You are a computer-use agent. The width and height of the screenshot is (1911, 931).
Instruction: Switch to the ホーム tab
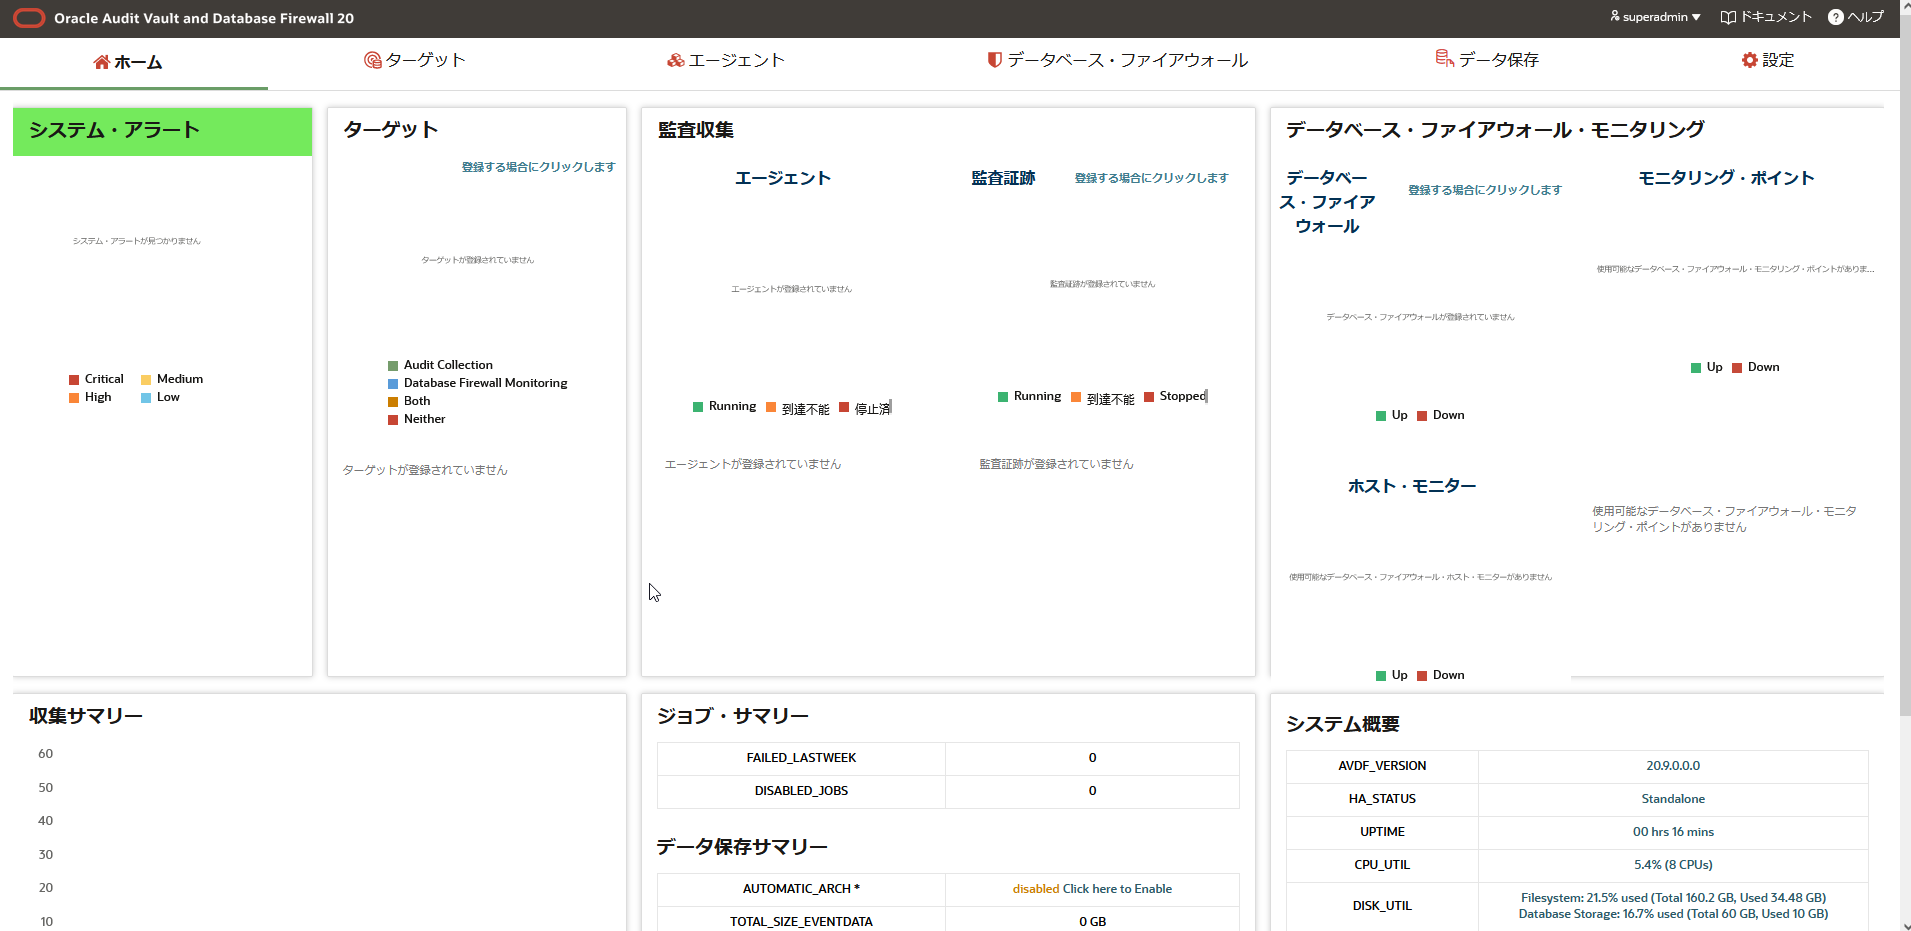(x=128, y=62)
